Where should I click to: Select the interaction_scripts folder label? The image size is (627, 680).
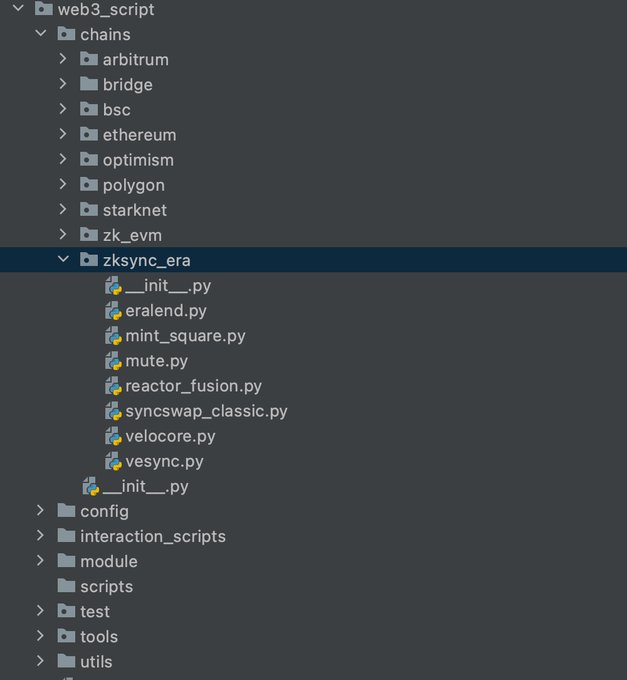153,537
